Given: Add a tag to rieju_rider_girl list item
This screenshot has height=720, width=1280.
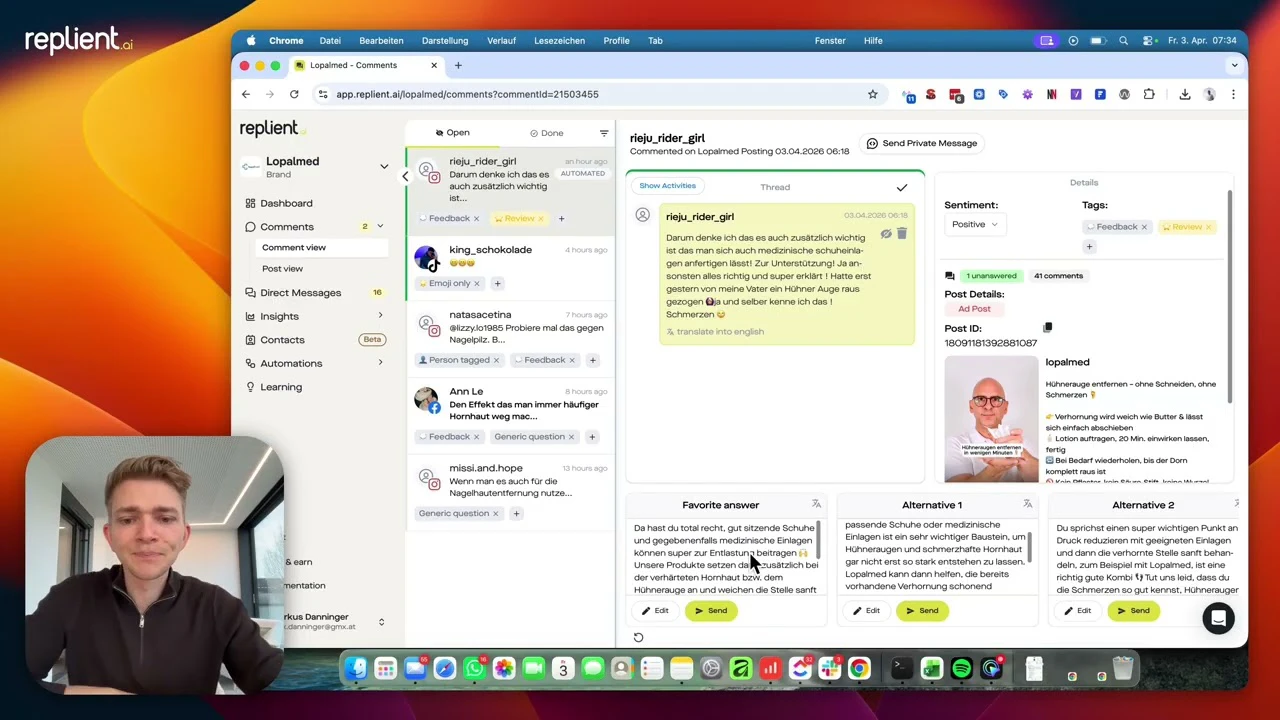Looking at the screenshot, I should (x=561, y=218).
